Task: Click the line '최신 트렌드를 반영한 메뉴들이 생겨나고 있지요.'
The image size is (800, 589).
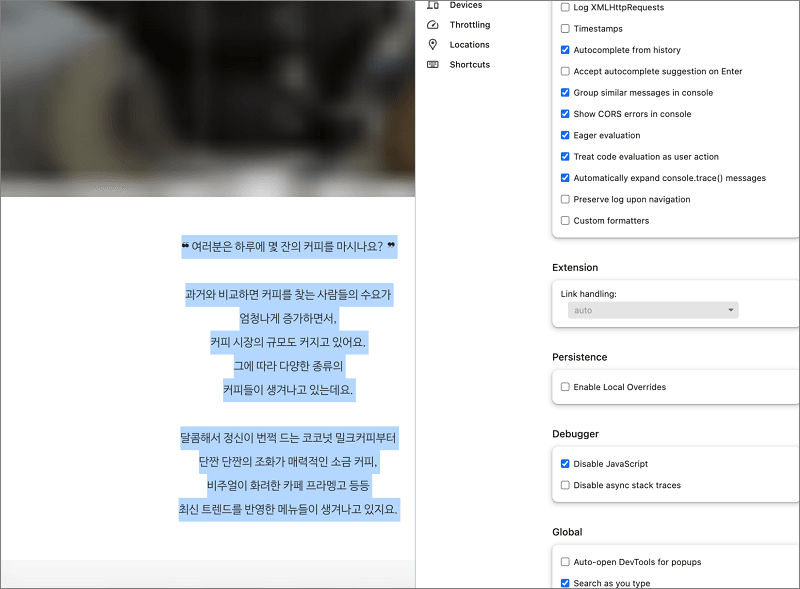Action: point(289,509)
